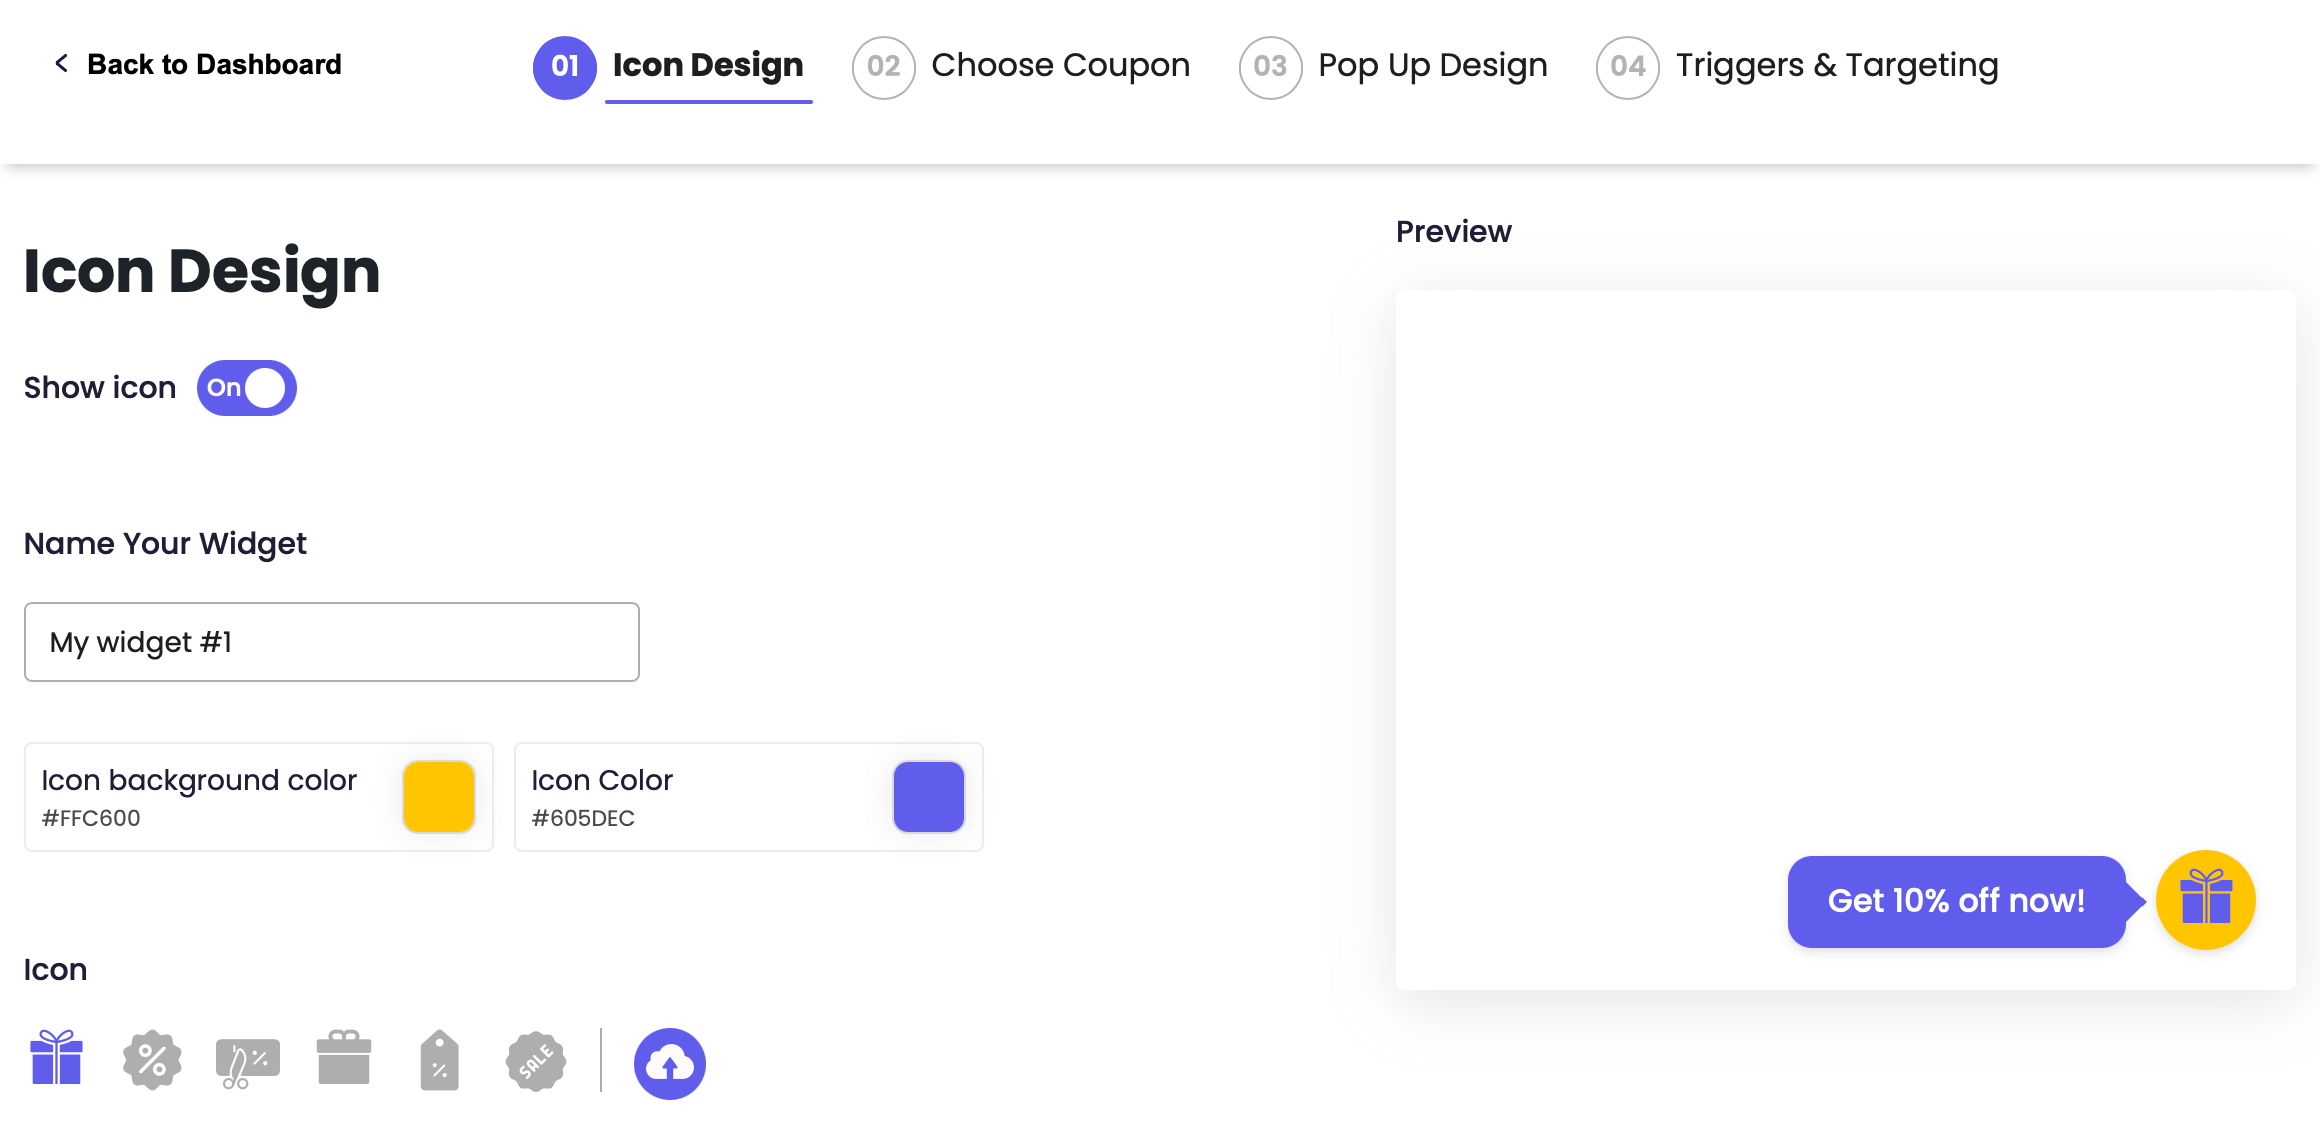Open the Pop Up Design step
Image resolution: width=2320 pixels, height=1140 pixels.
click(x=1432, y=66)
